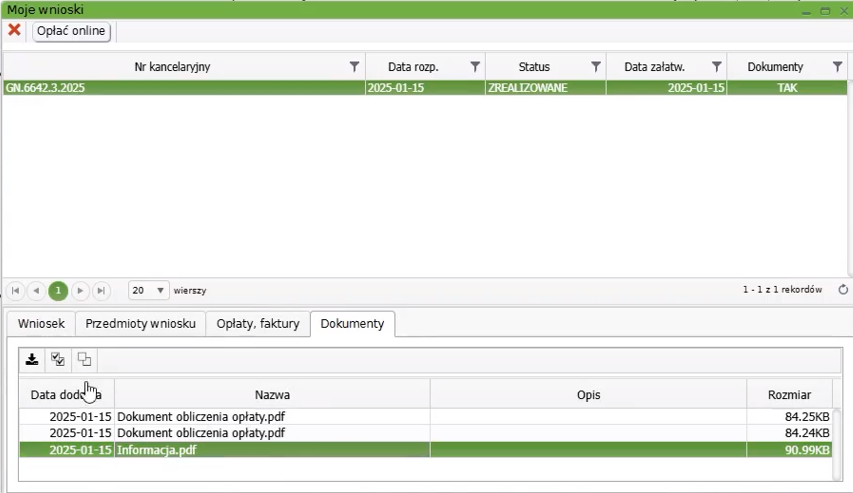This screenshot has height=493, width=853.
Task: Switch to the Wniosek tab
Action: click(x=41, y=324)
